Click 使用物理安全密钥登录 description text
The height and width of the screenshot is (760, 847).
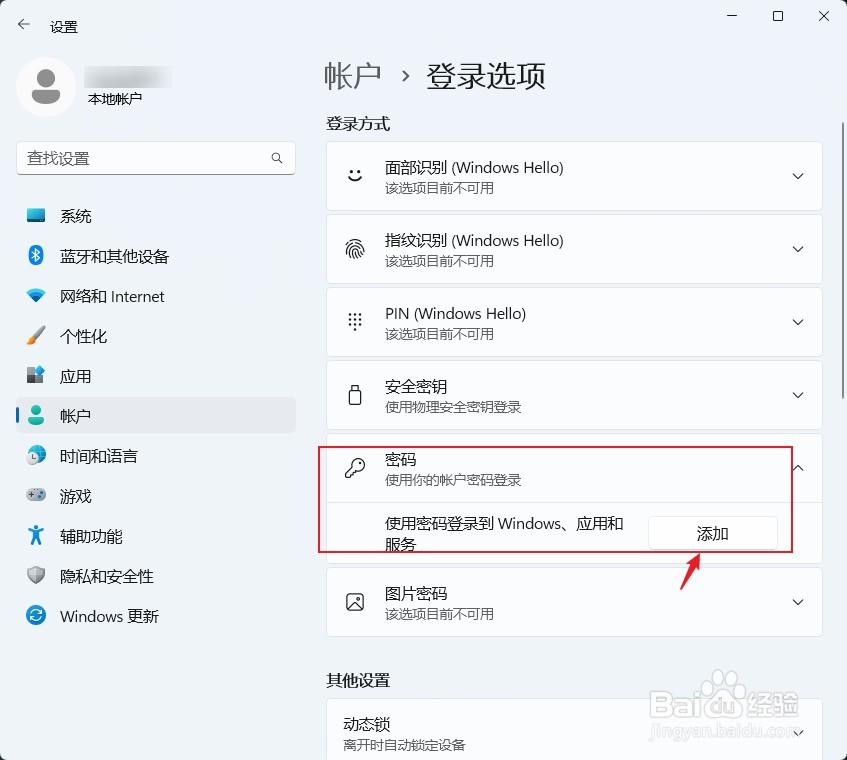pyautogui.click(x=453, y=407)
